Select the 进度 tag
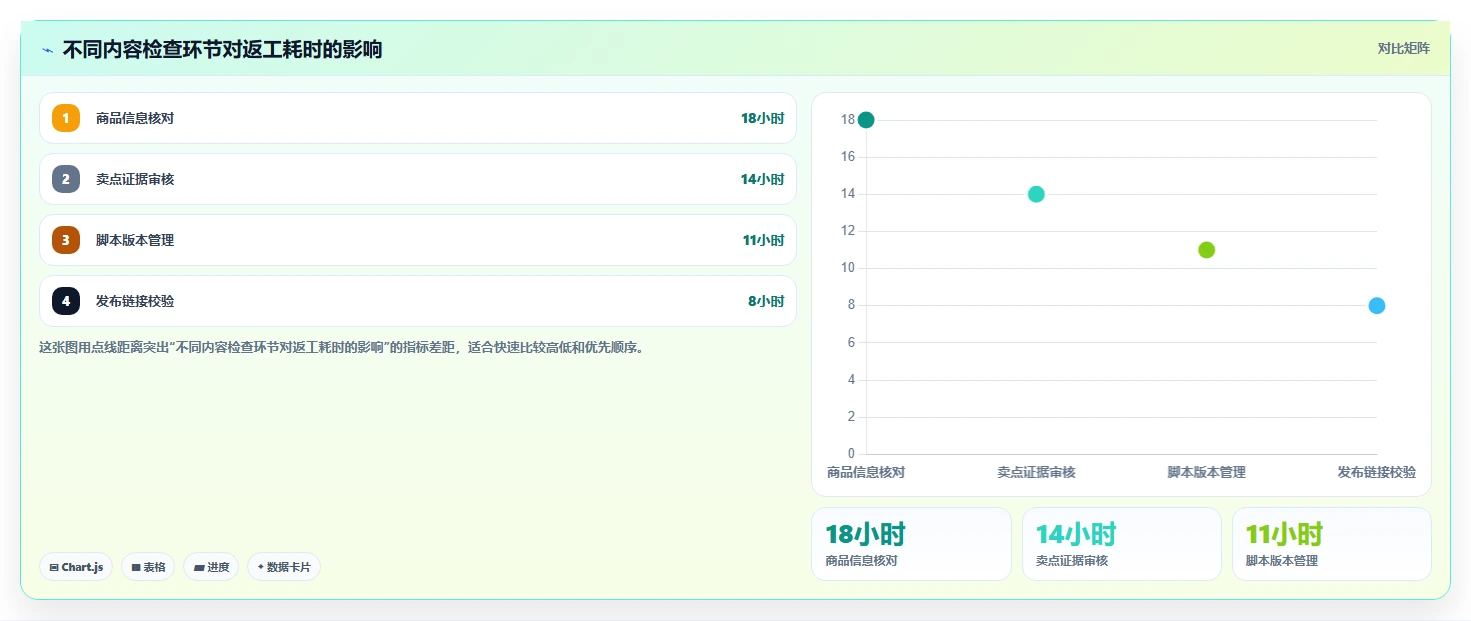1471x621 pixels. 211,567
